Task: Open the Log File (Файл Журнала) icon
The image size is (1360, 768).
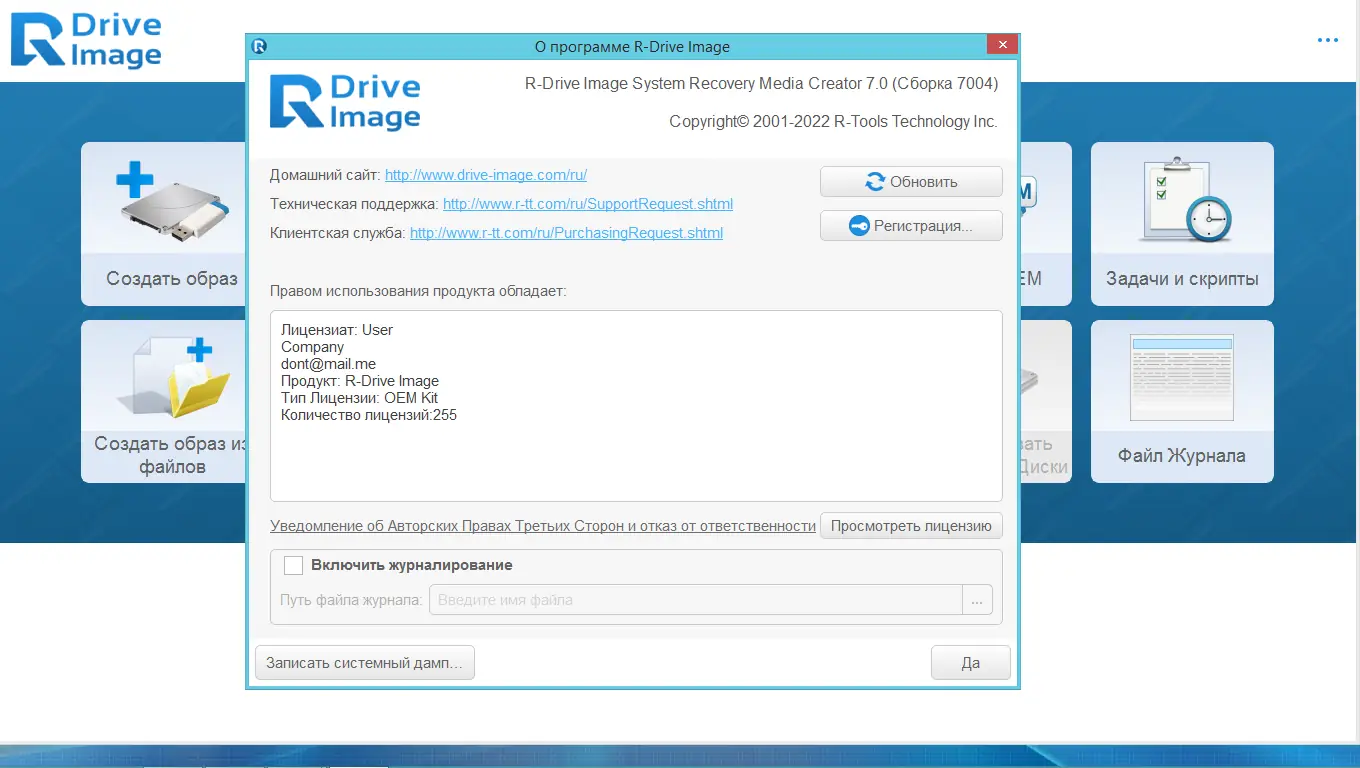Action: click(x=1181, y=378)
